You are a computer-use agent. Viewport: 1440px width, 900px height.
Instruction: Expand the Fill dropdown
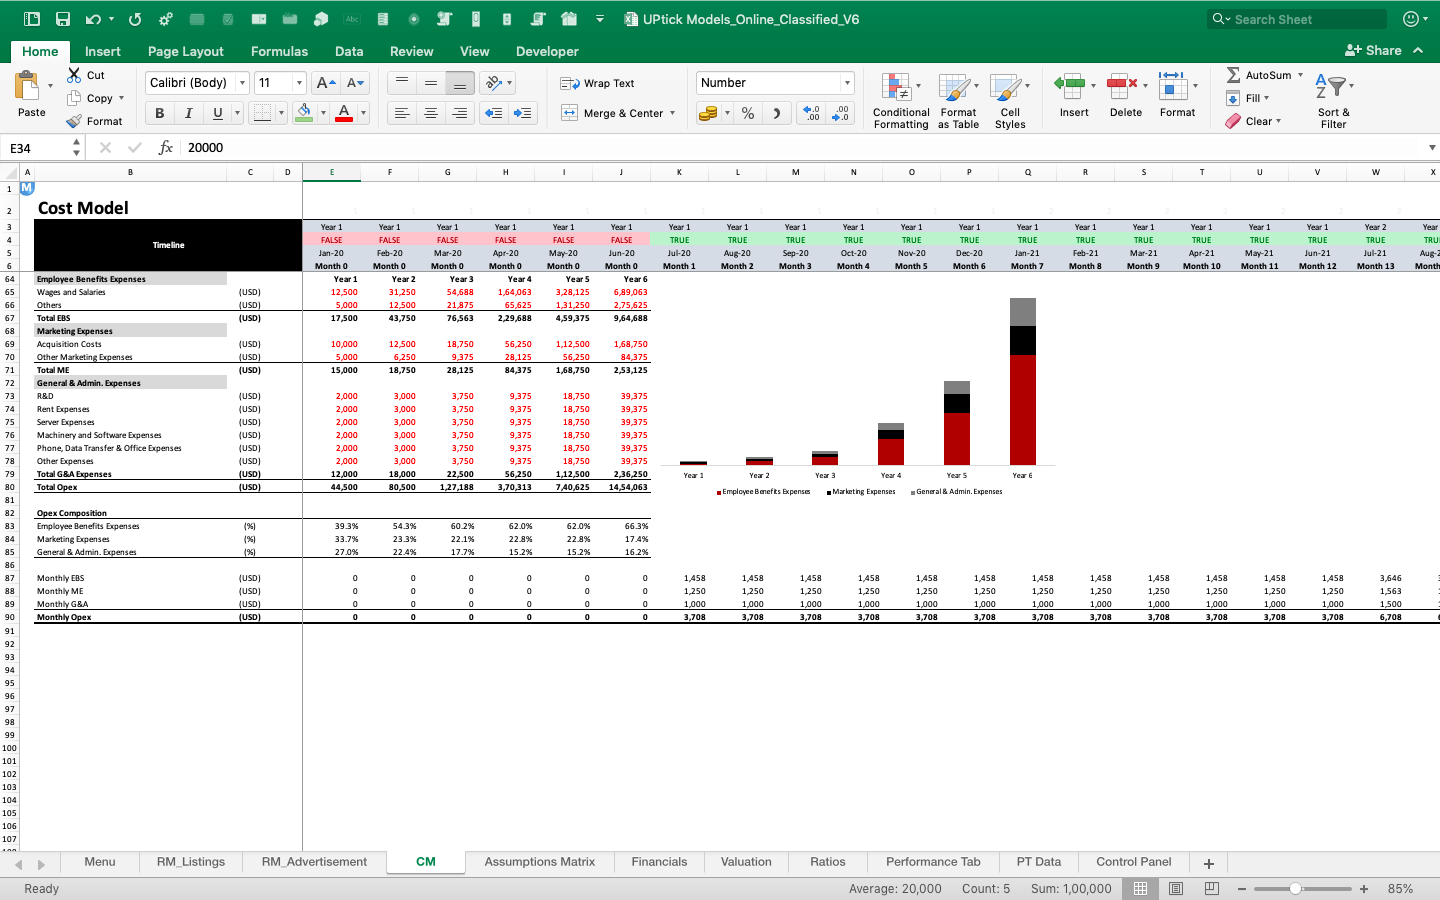[x=1267, y=98]
